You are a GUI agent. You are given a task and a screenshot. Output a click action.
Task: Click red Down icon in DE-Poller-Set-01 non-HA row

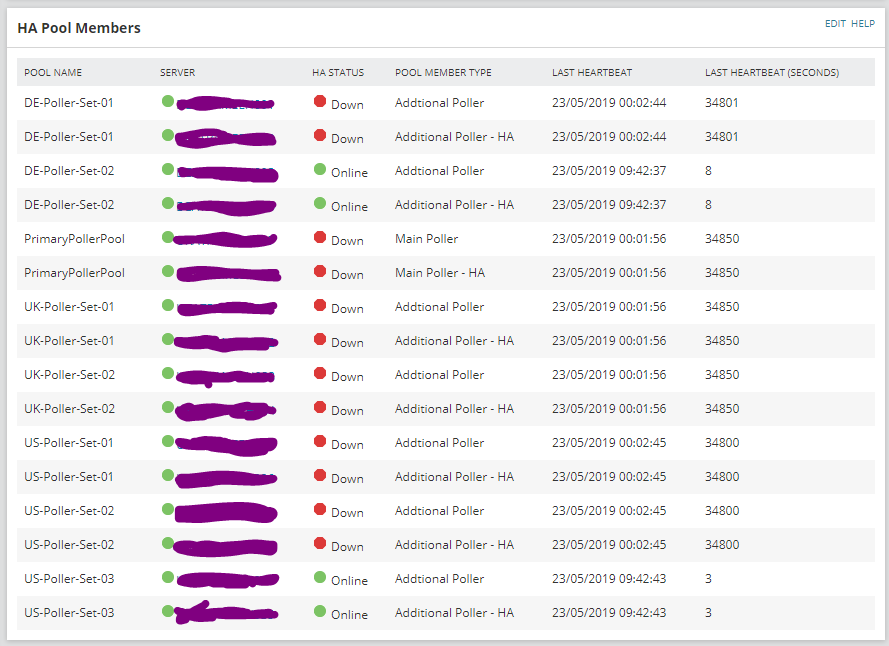(x=320, y=102)
